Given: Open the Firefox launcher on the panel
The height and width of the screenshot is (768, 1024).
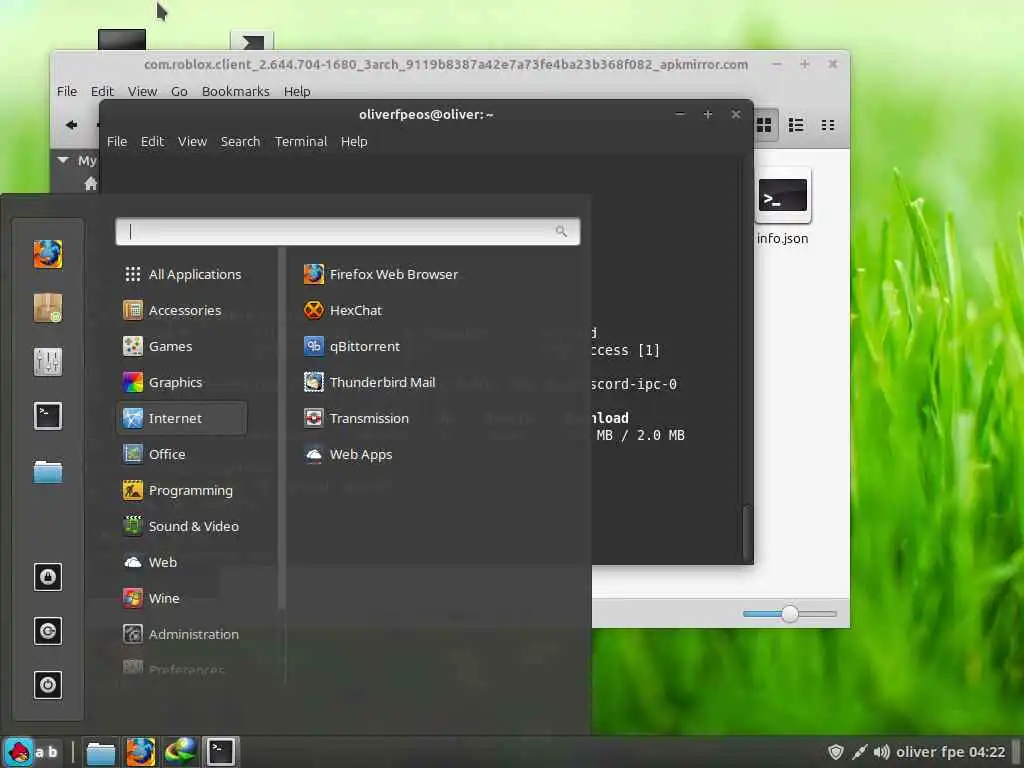Looking at the screenshot, I should 140,752.
